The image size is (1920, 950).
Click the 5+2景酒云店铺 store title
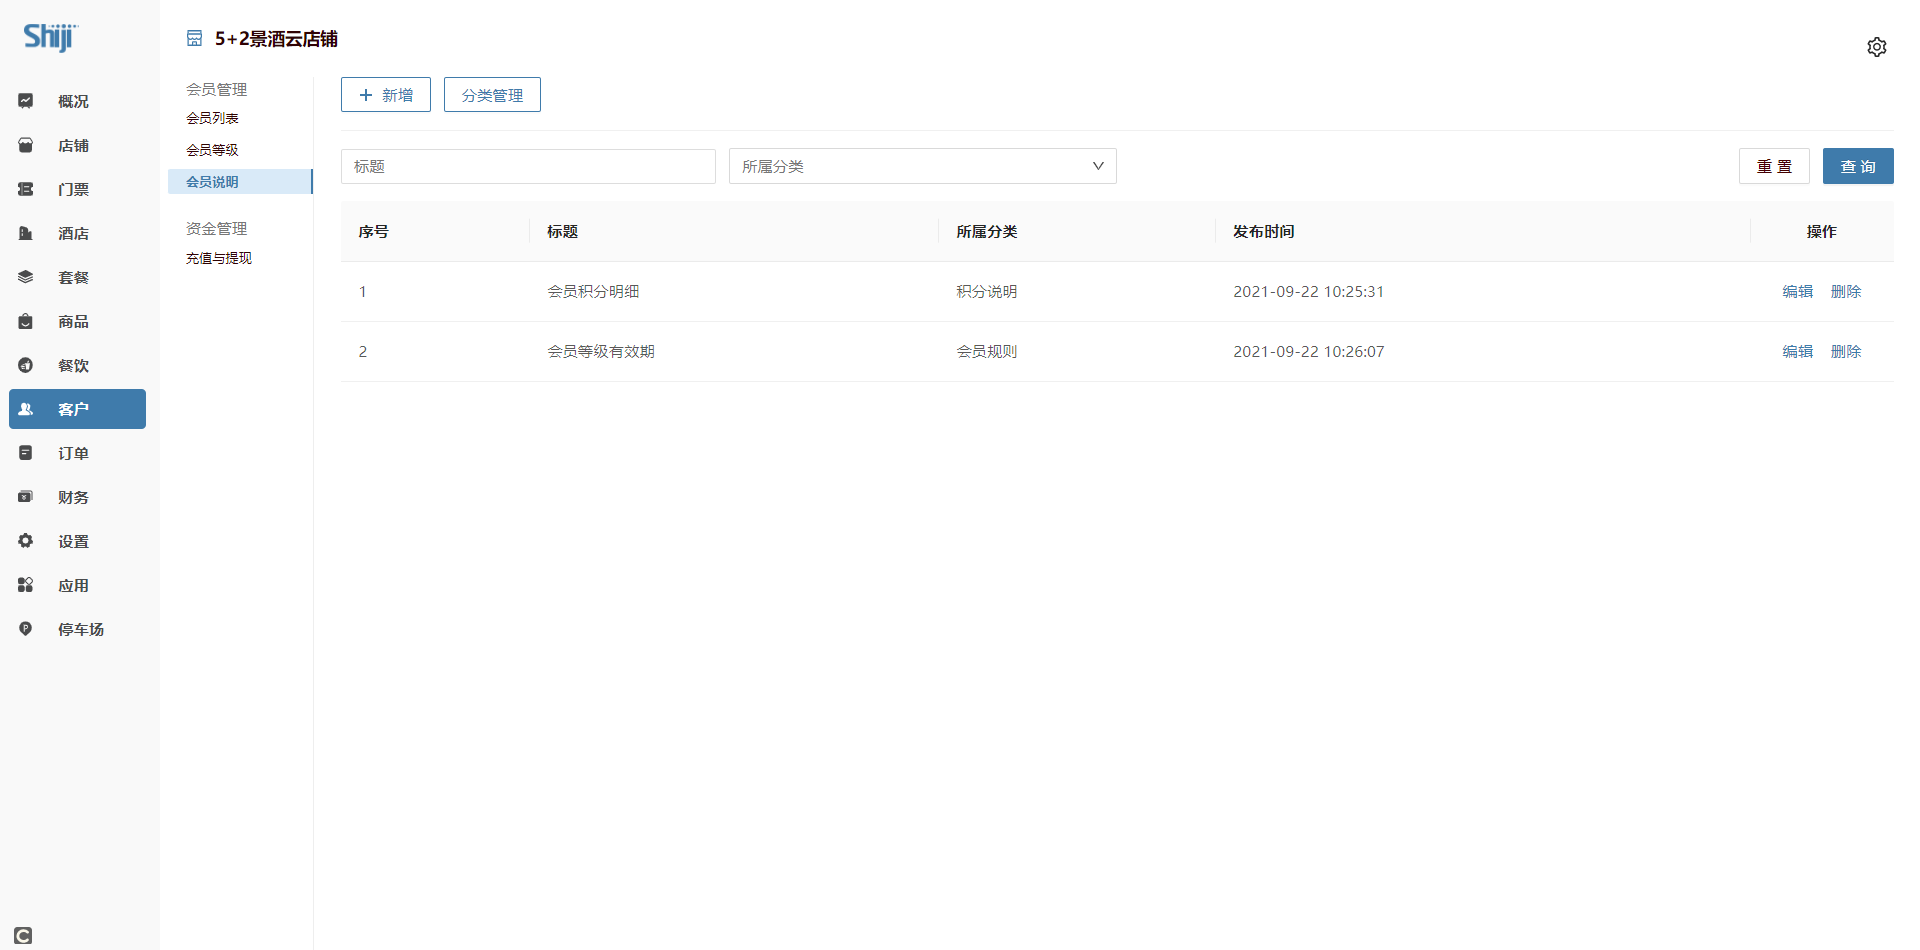pos(276,38)
